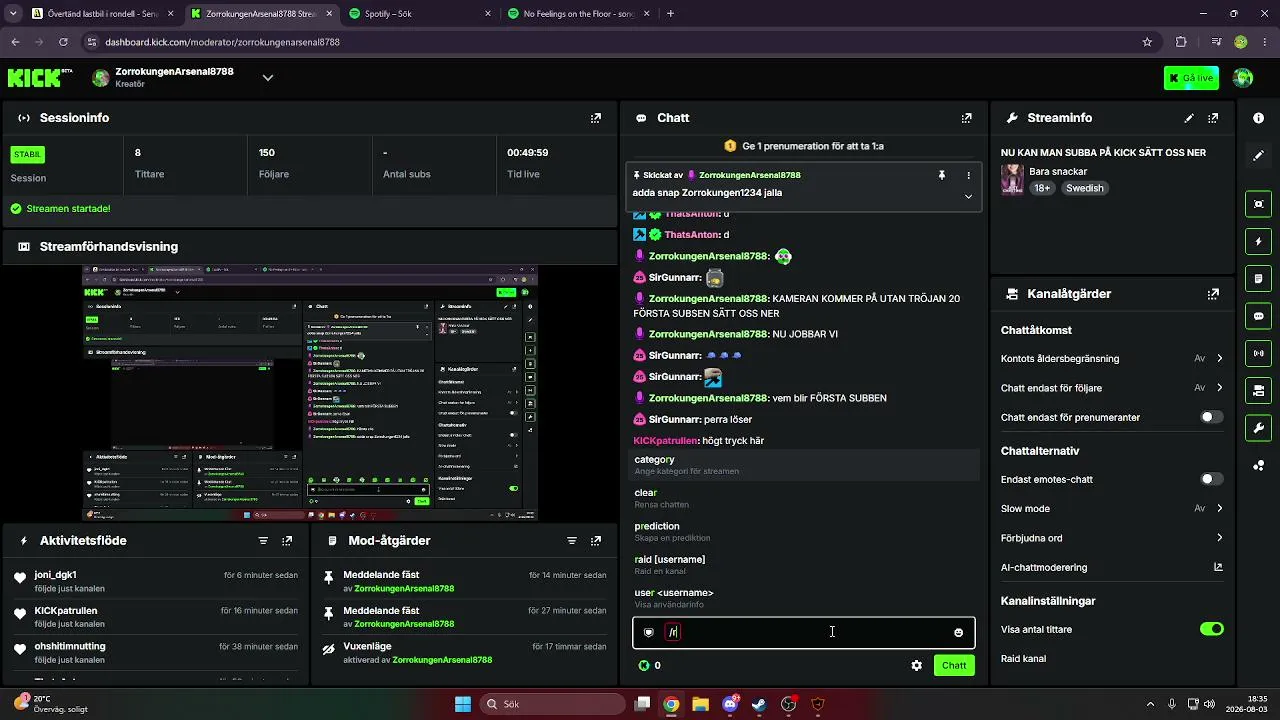Open AI-chattmoderering external link

point(1218,567)
